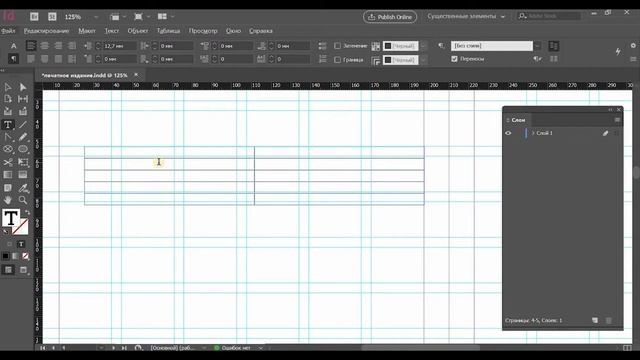Switch to character formatting controls (A)

click(x=13, y=46)
